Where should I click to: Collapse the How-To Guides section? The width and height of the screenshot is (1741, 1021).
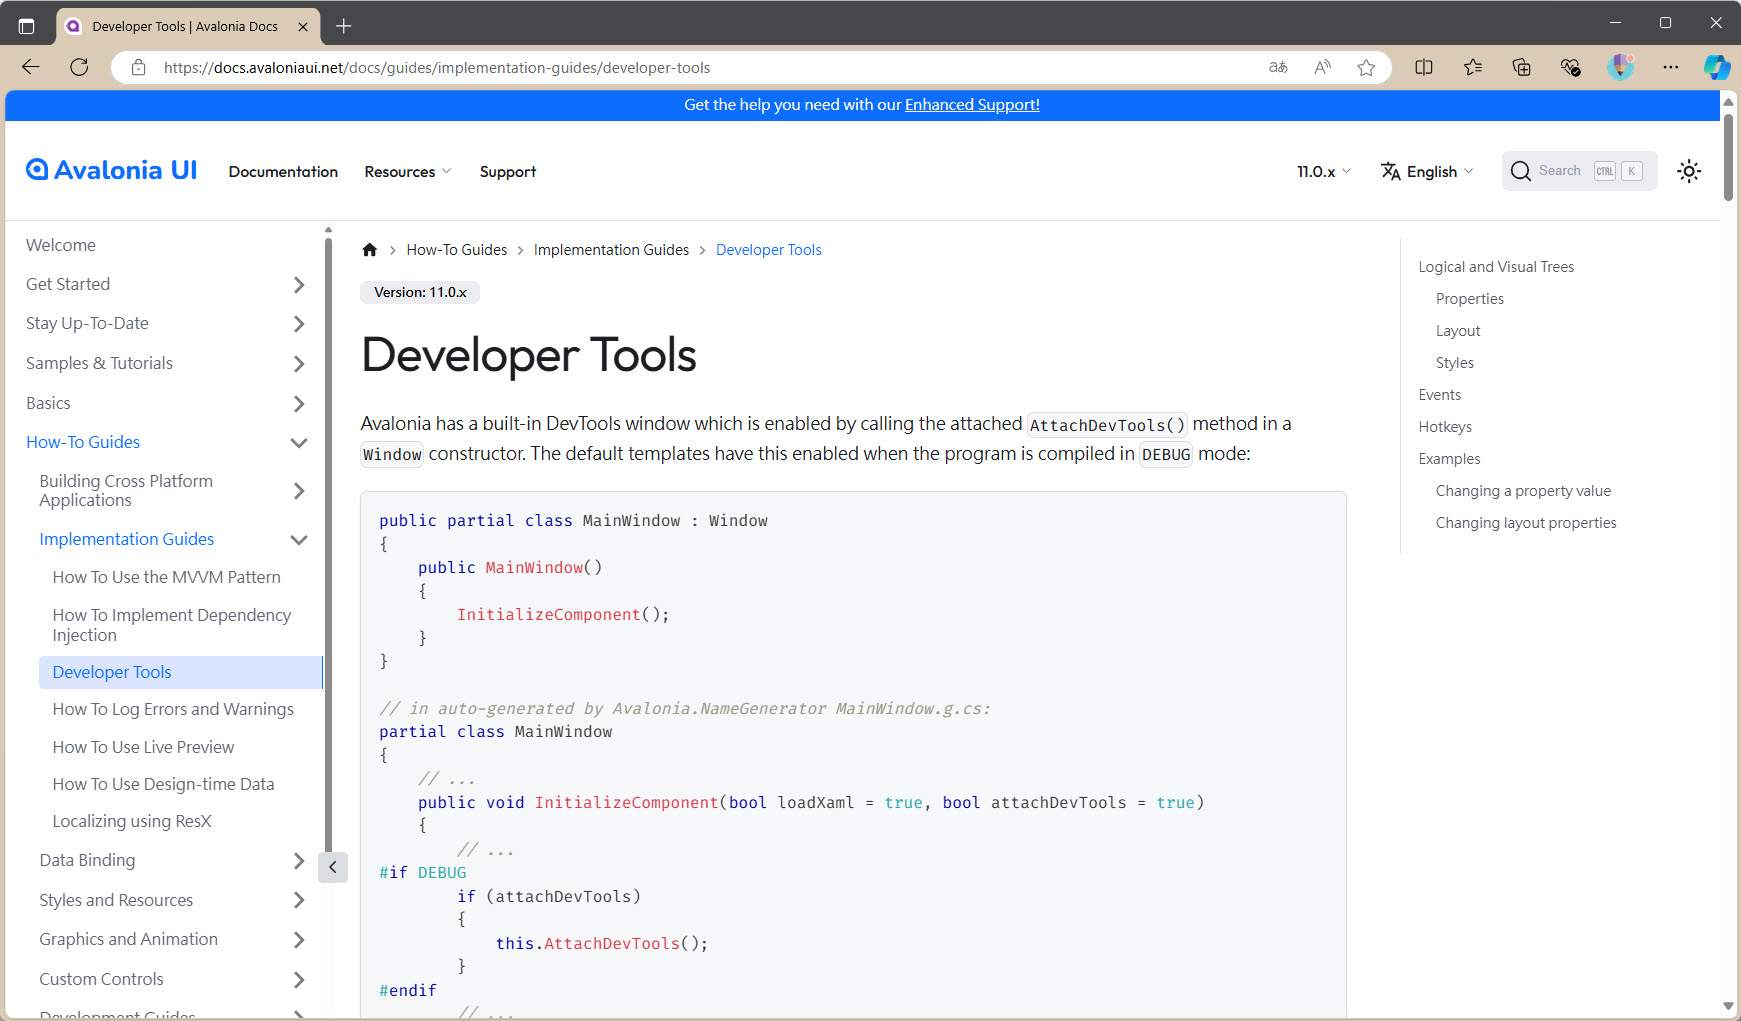pos(298,443)
